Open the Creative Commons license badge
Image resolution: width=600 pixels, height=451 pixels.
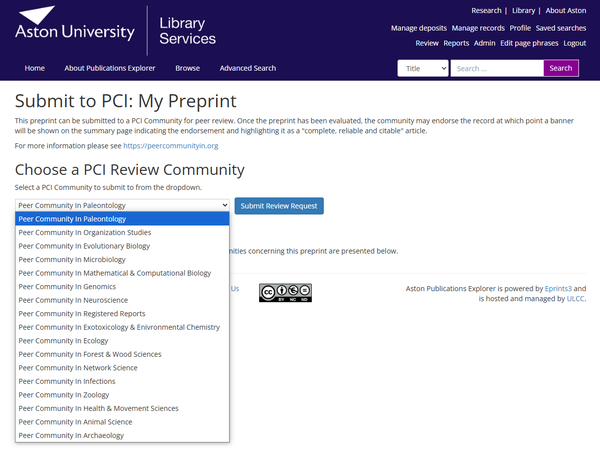click(x=285, y=293)
